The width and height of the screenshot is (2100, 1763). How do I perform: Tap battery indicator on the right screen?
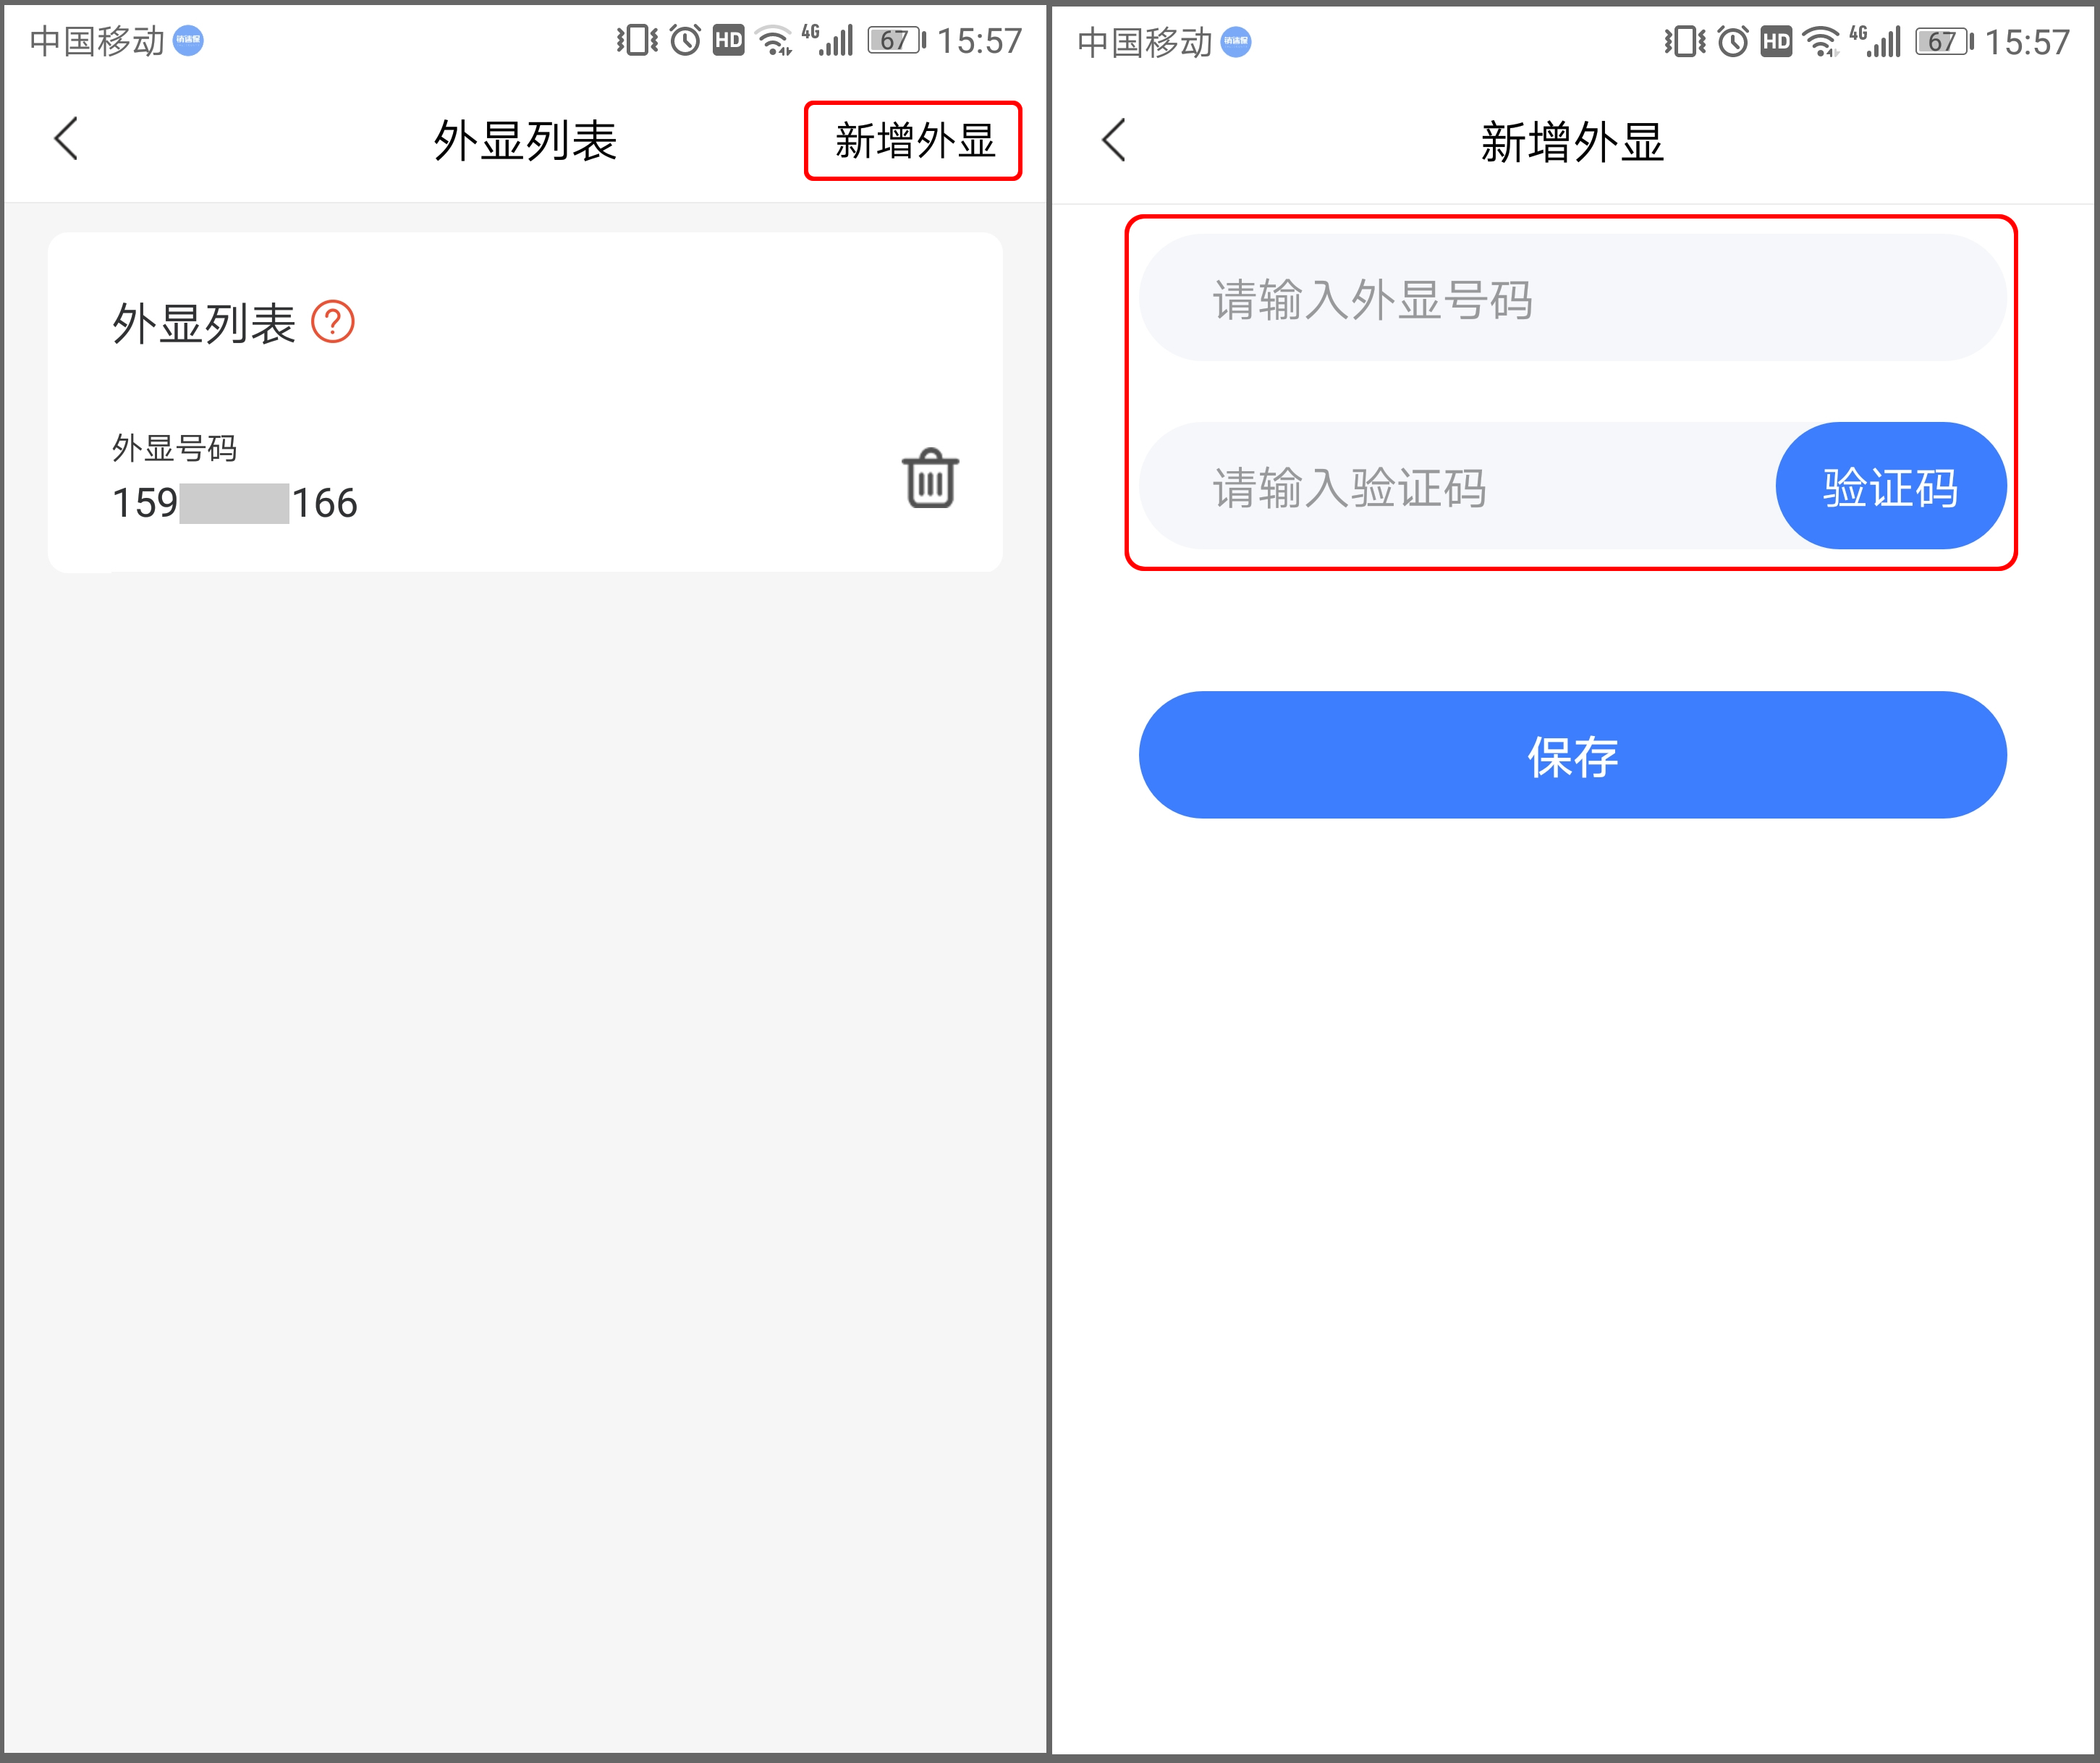tap(1944, 42)
